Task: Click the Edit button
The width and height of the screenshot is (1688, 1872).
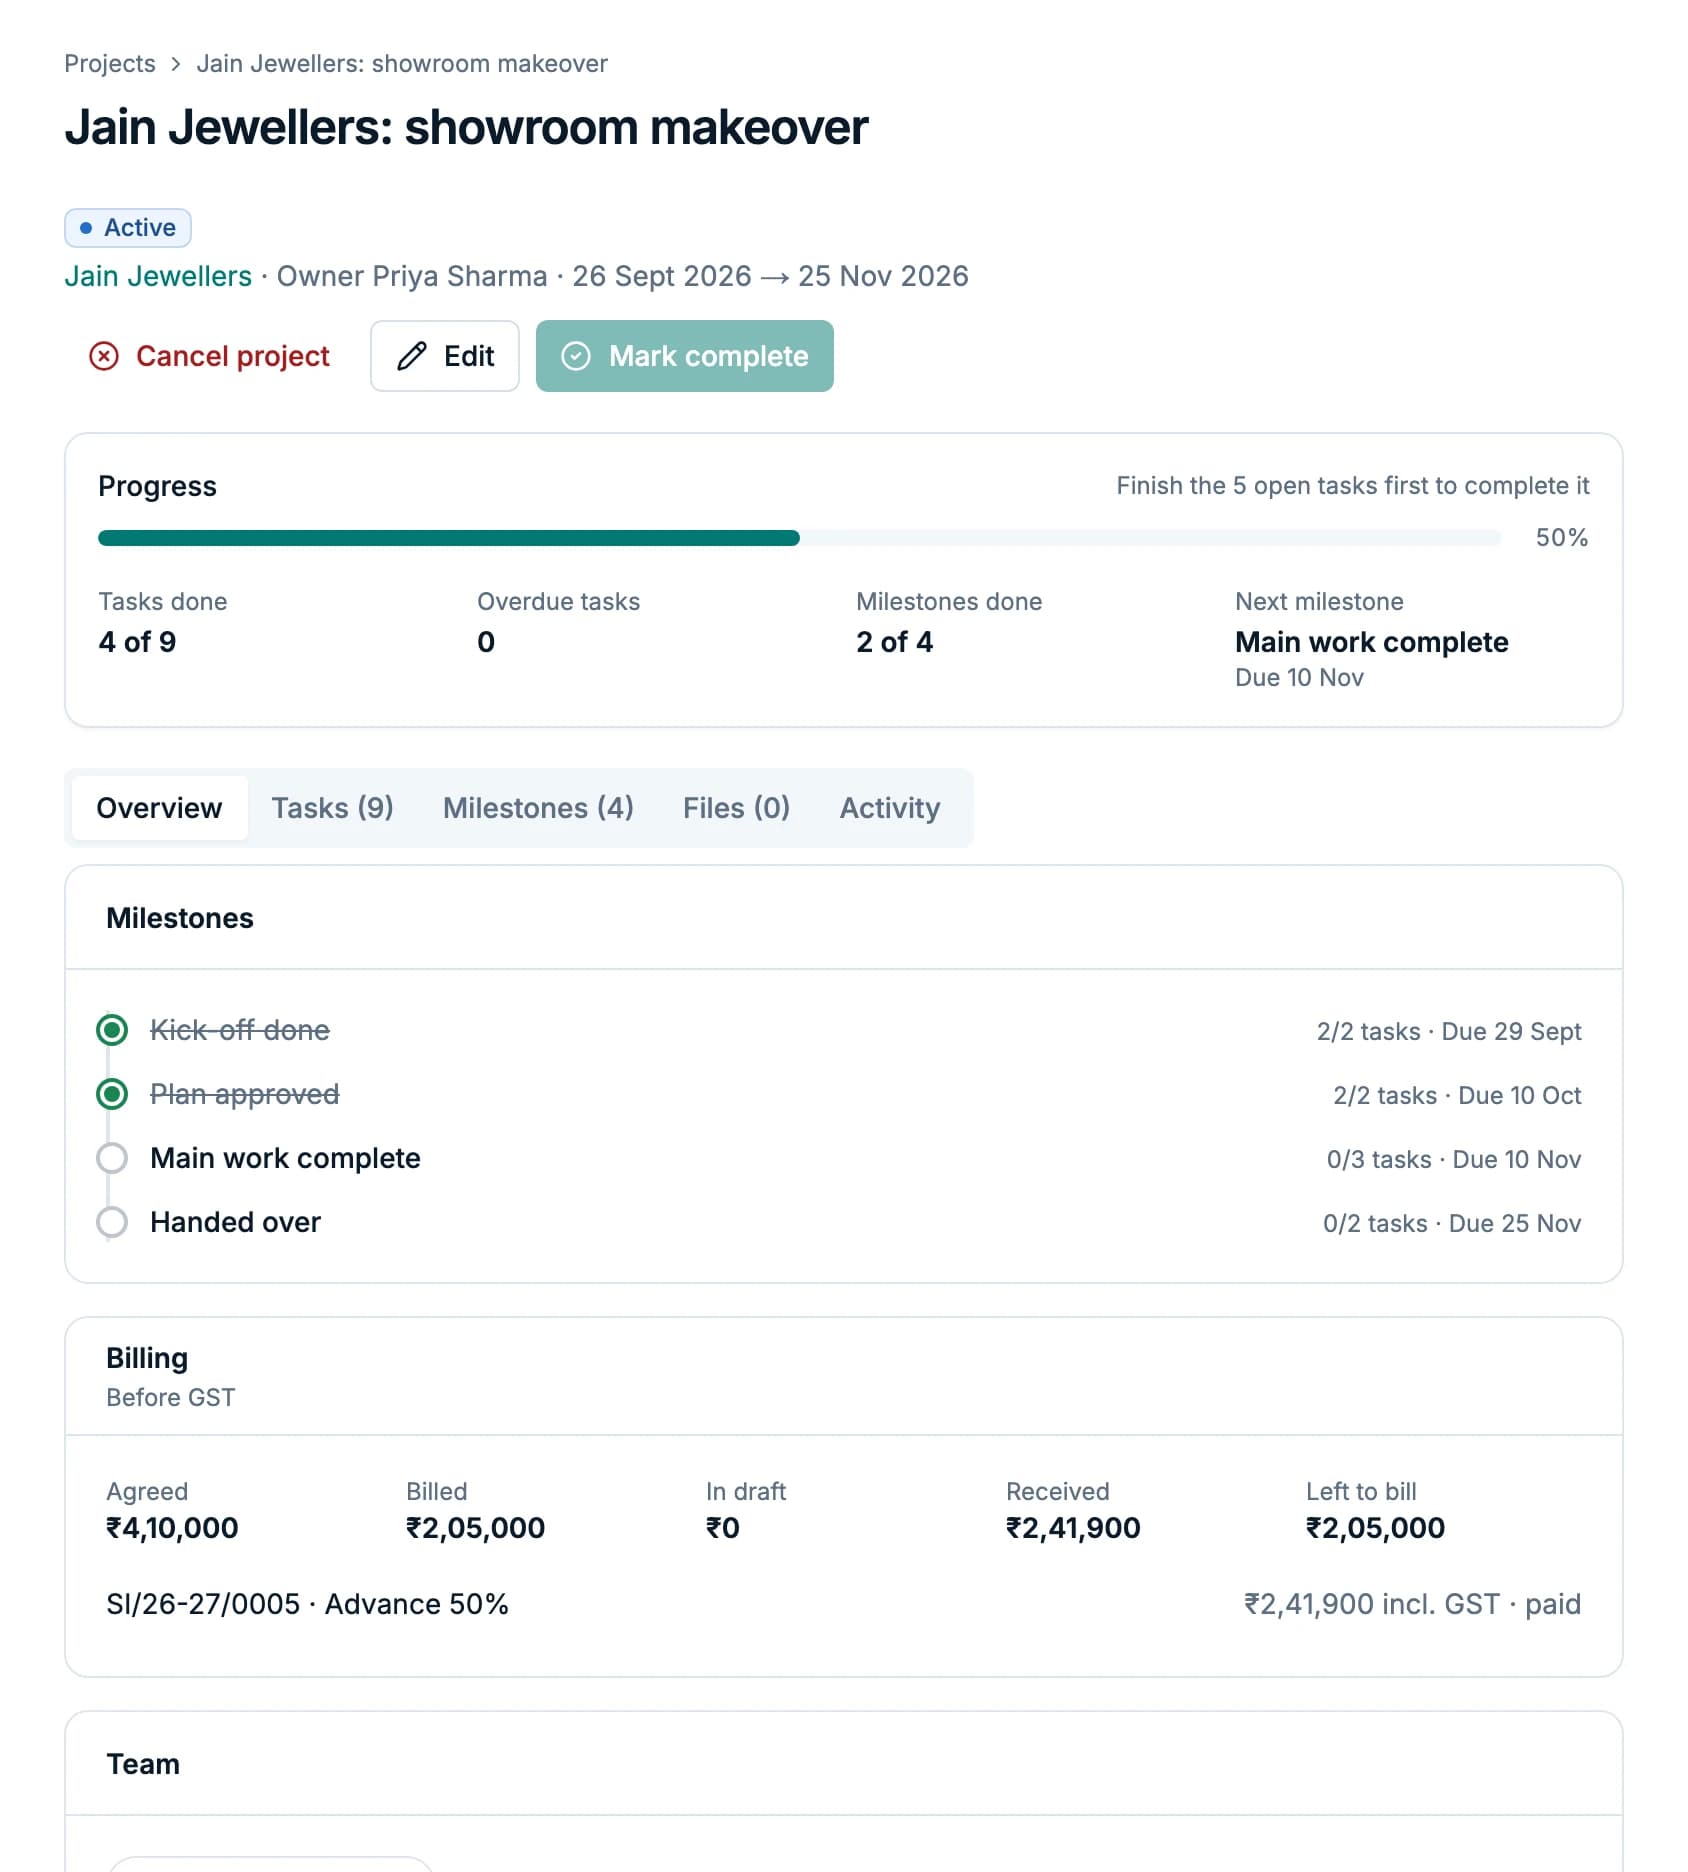Action: [x=445, y=356]
